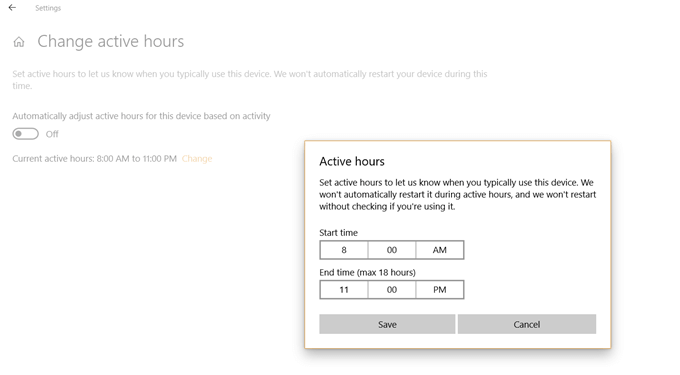The height and width of the screenshot is (375, 680).
Task: Click the Active hours dialog title
Action: (x=352, y=162)
